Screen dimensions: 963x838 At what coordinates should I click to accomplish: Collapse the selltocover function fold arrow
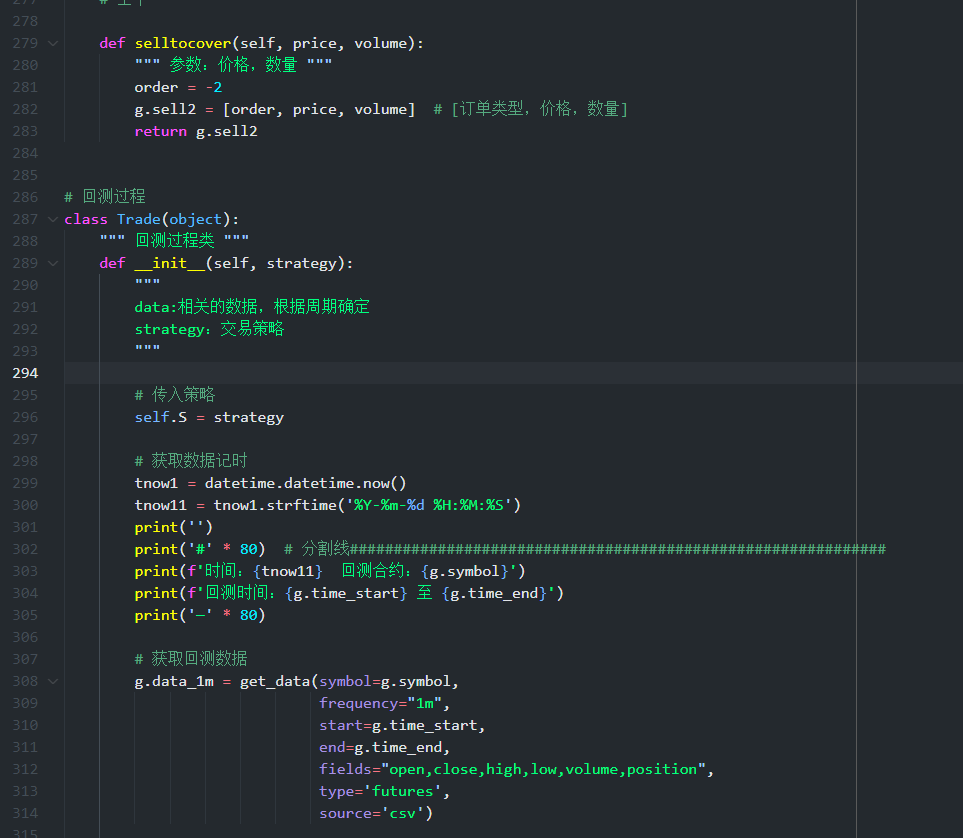point(53,44)
